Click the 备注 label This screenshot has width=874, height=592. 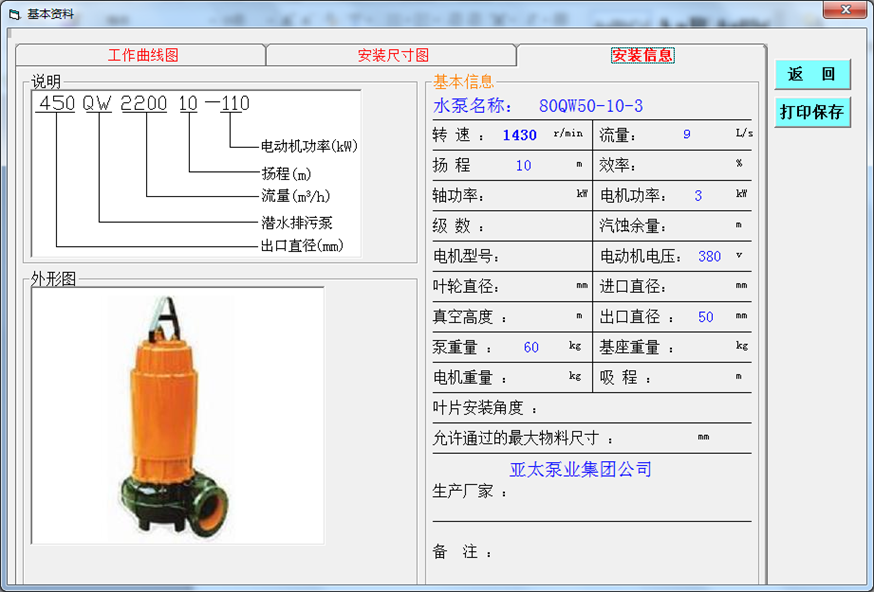click(x=463, y=552)
